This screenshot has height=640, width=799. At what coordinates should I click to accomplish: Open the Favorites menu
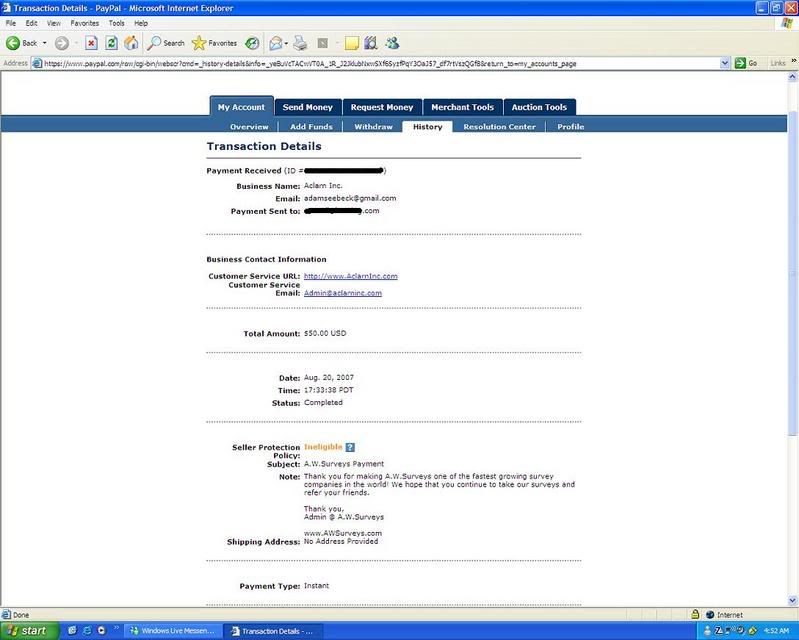(x=85, y=23)
